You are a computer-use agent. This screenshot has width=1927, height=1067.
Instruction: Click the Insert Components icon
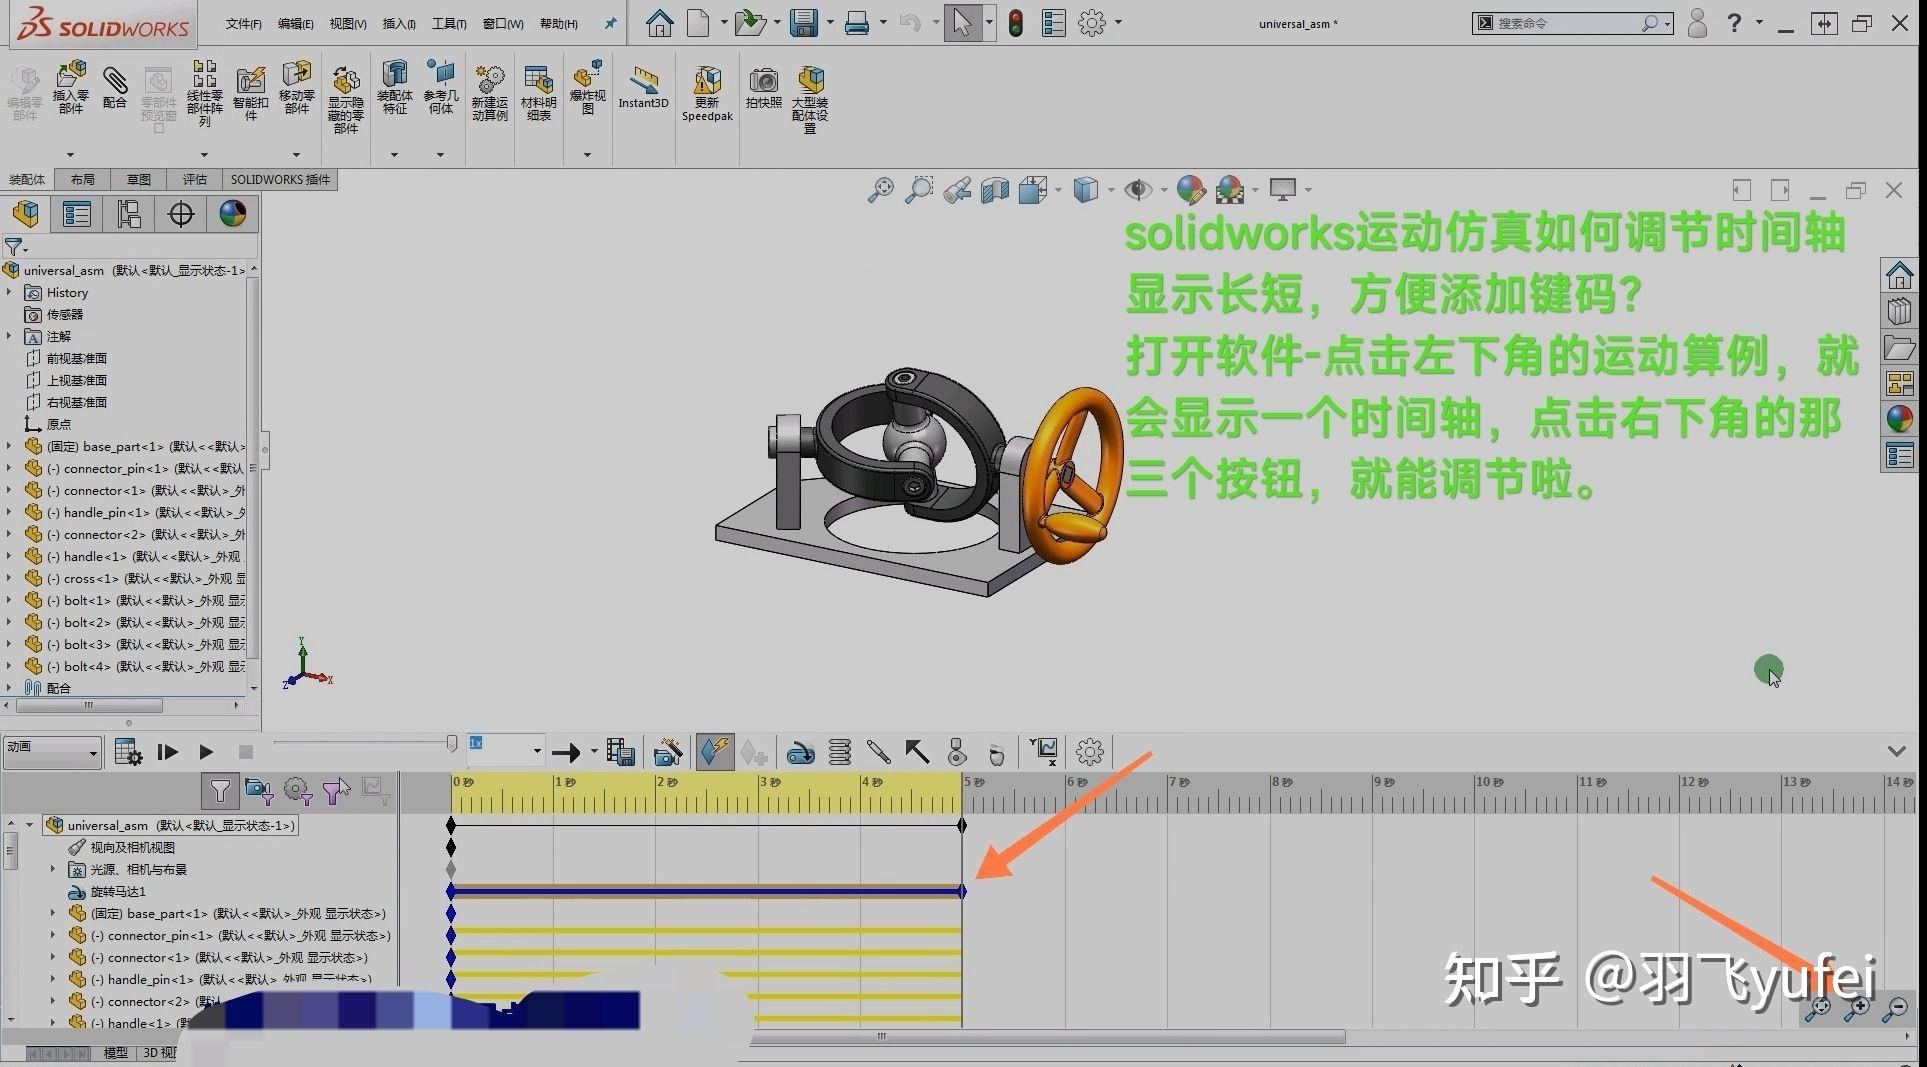tap(71, 88)
